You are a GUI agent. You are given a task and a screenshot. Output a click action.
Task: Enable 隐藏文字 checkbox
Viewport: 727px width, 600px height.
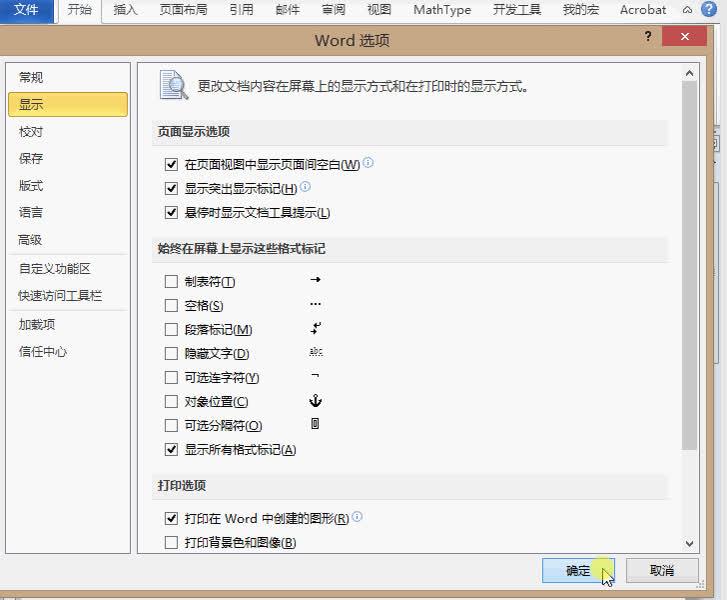pos(171,354)
